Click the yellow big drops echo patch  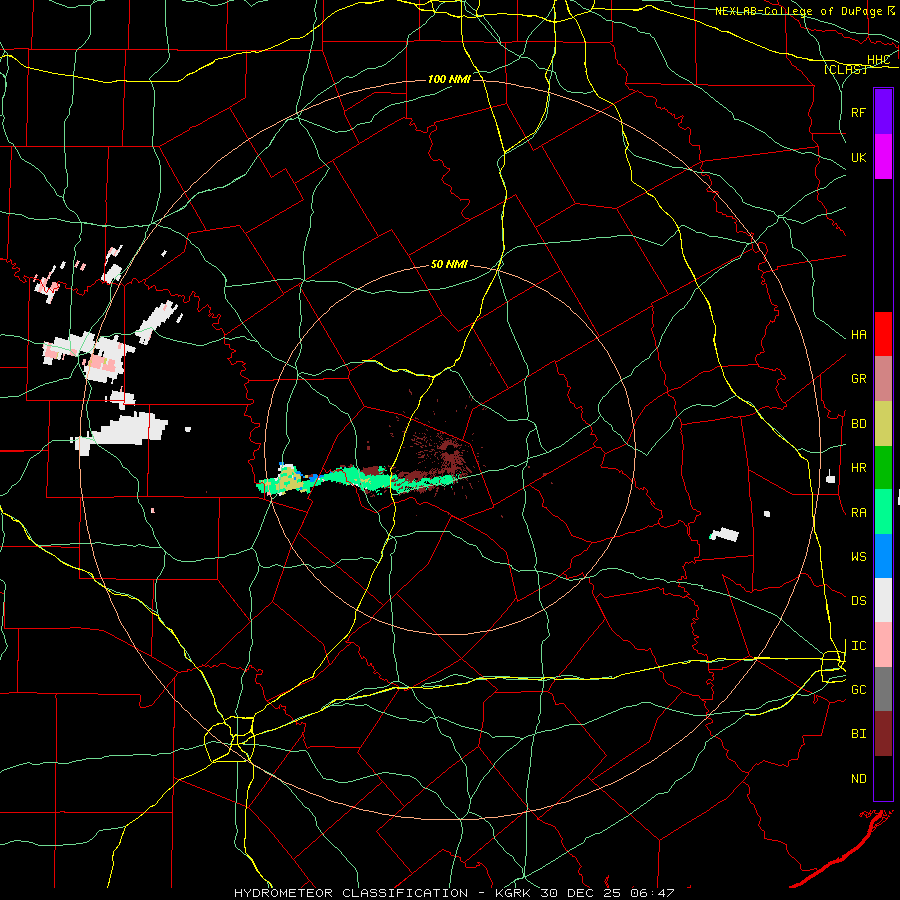coord(291,480)
